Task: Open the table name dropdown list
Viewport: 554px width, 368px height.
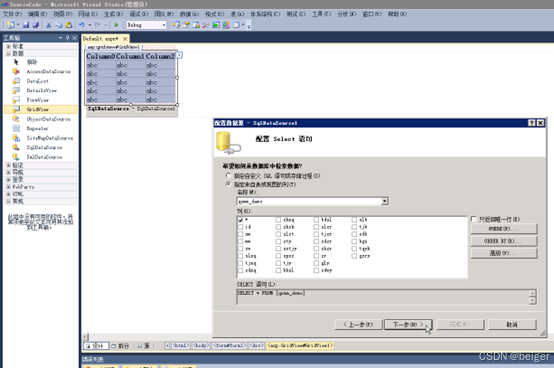Action: pos(385,201)
